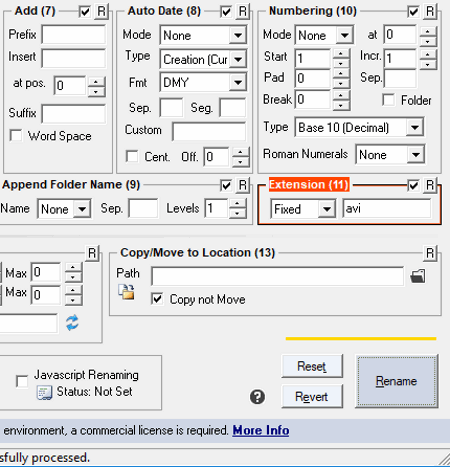Click the R reset button for Copy/Move to Location (13)
Screen dimensions: 450x467
click(430, 254)
